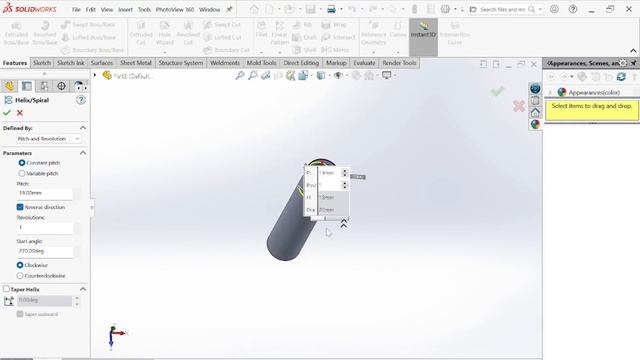Image resolution: width=640 pixels, height=360 pixels.
Task: Open the Window menu
Action: coord(209,9)
